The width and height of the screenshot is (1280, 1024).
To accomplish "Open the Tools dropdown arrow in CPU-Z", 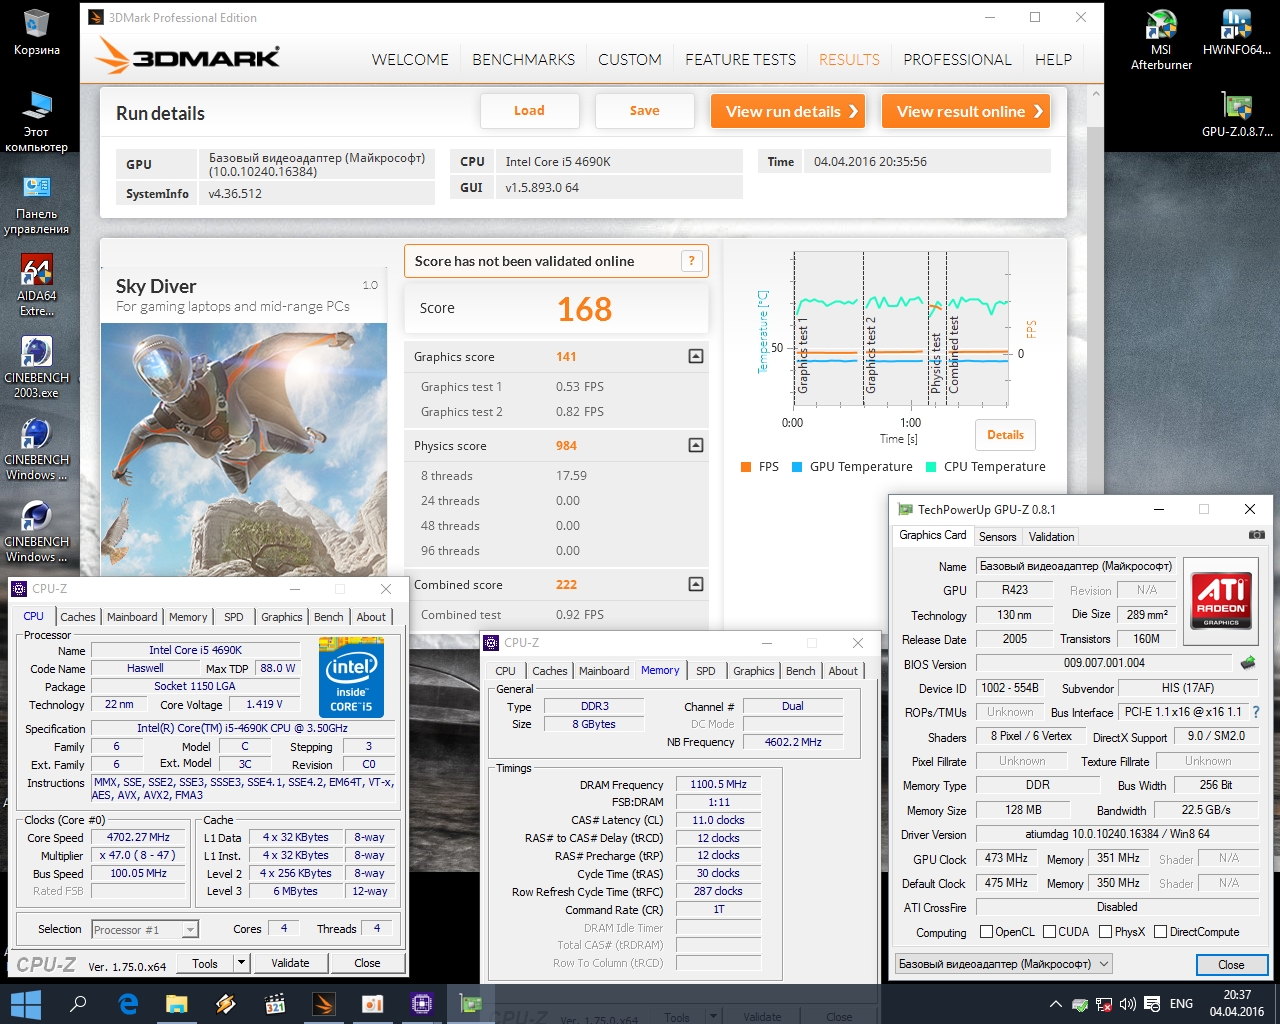I will [241, 963].
